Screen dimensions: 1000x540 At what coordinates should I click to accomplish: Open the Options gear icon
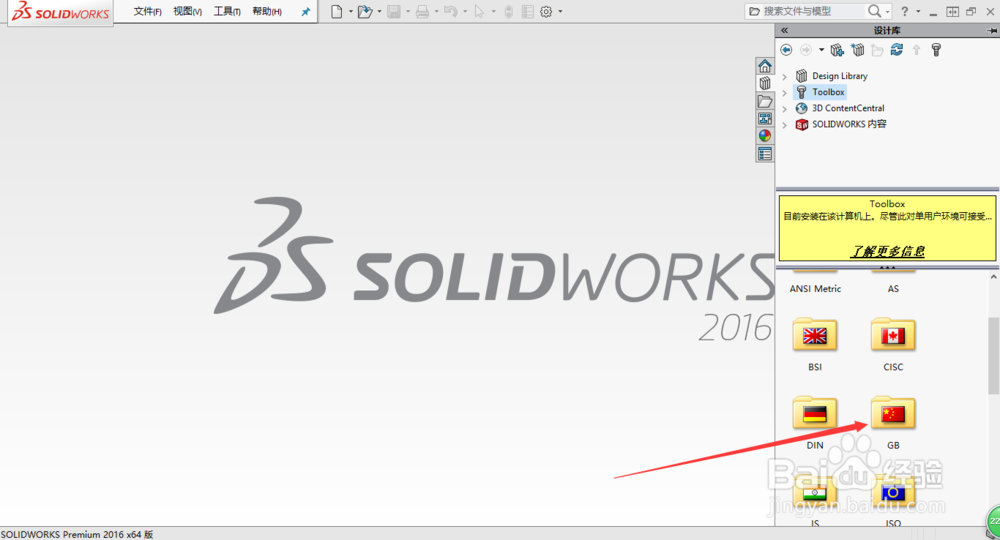pyautogui.click(x=546, y=11)
